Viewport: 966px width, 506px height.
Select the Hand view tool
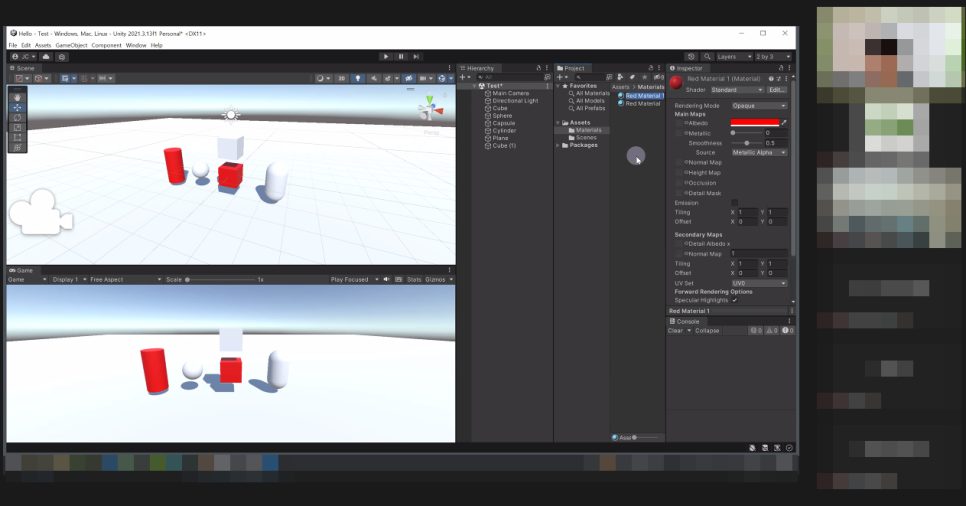[x=17, y=97]
